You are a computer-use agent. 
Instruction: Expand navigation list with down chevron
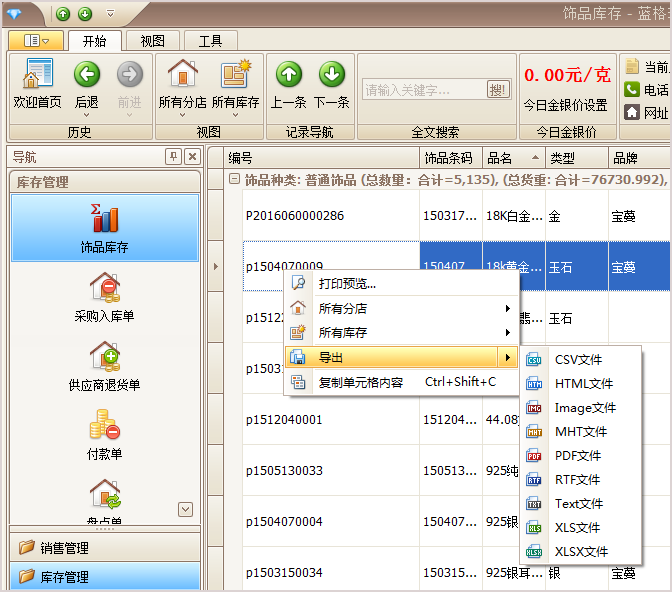pyautogui.click(x=185, y=509)
